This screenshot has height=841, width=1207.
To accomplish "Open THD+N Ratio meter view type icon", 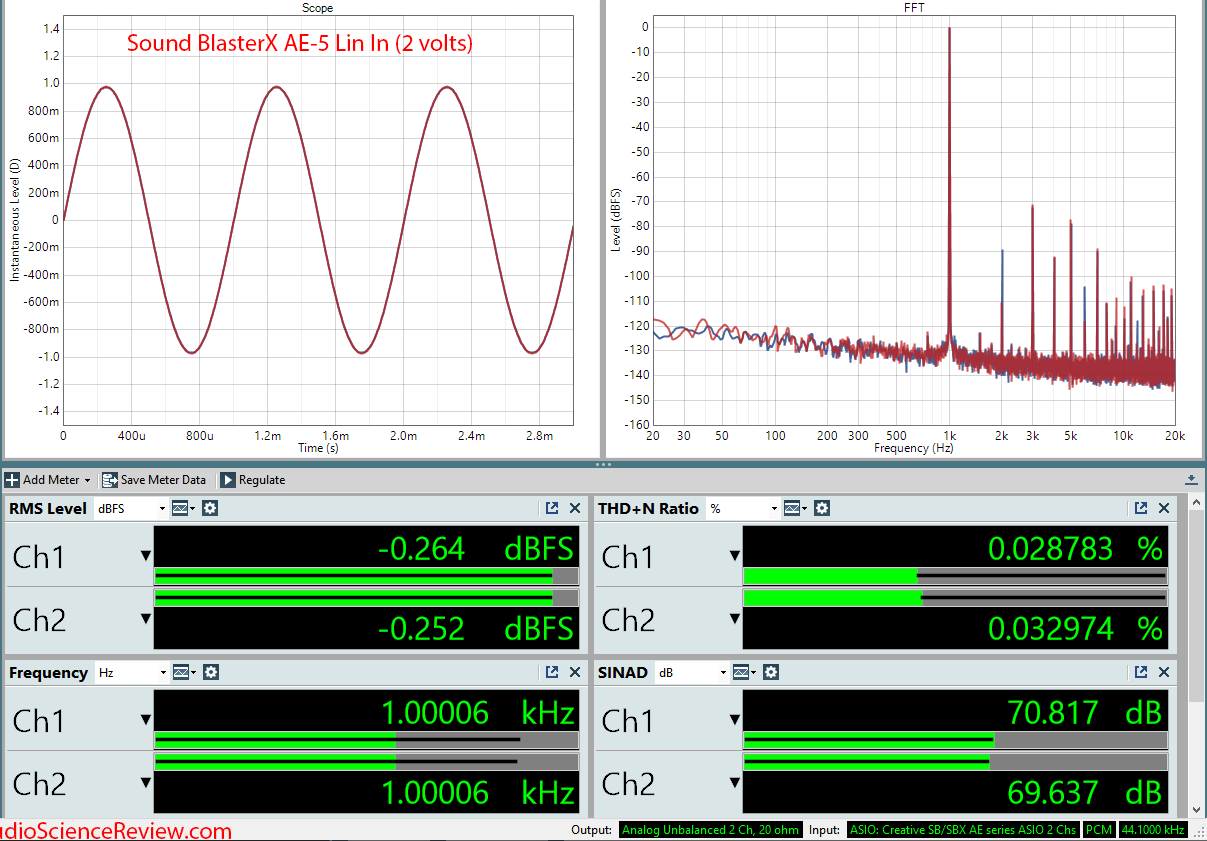I will coord(795,508).
